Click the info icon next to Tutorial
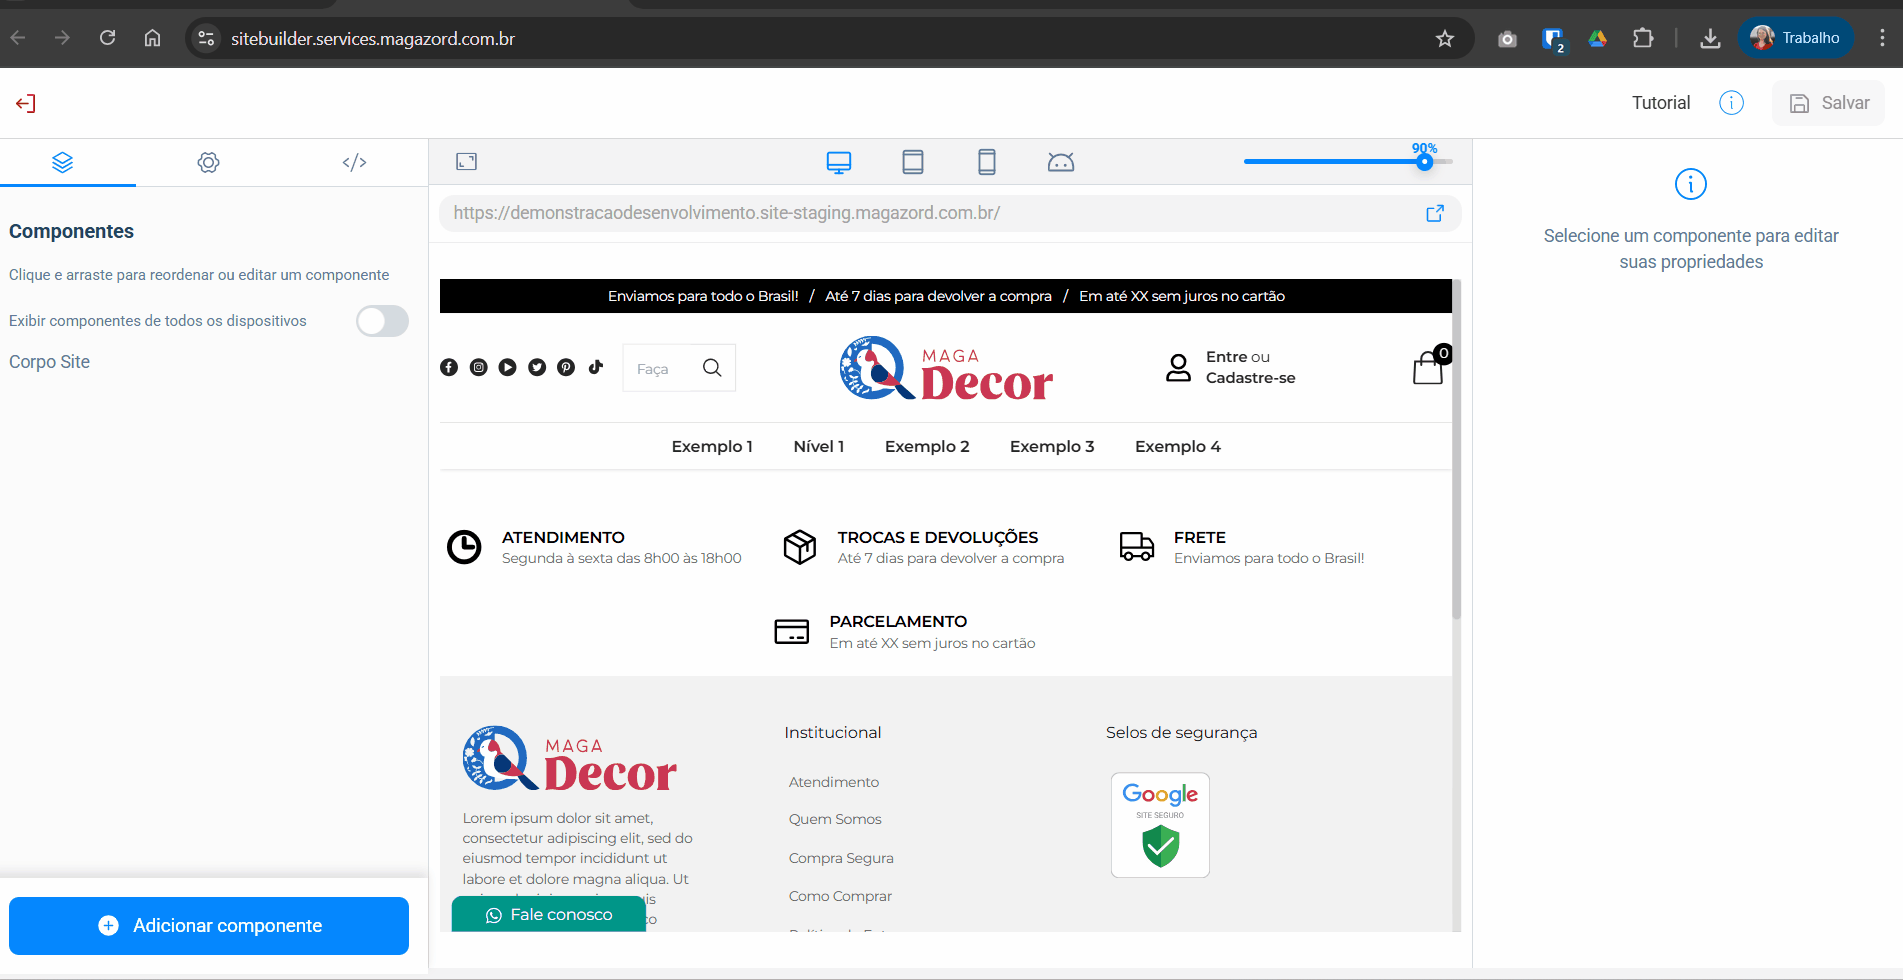The height and width of the screenshot is (980, 1903). [x=1731, y=103]
